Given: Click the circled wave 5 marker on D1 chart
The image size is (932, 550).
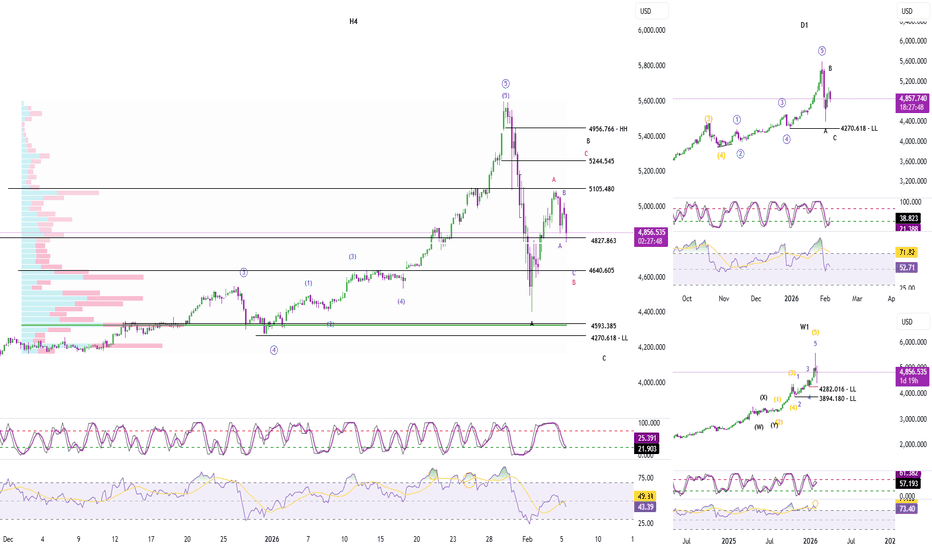Looking at the screenshot, I should (822, 50).
